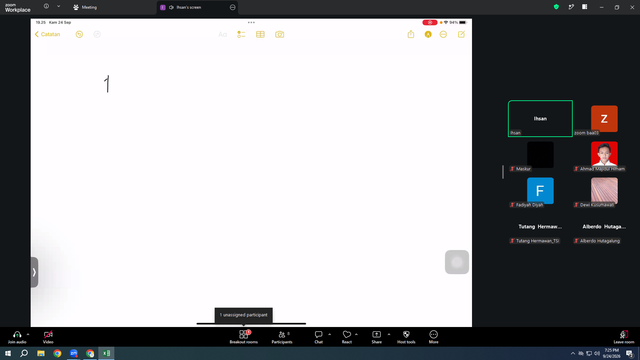This screenshot has height=360, width=640.
Task: Click table icon in Notes toolbar
Action: (260, 34)
